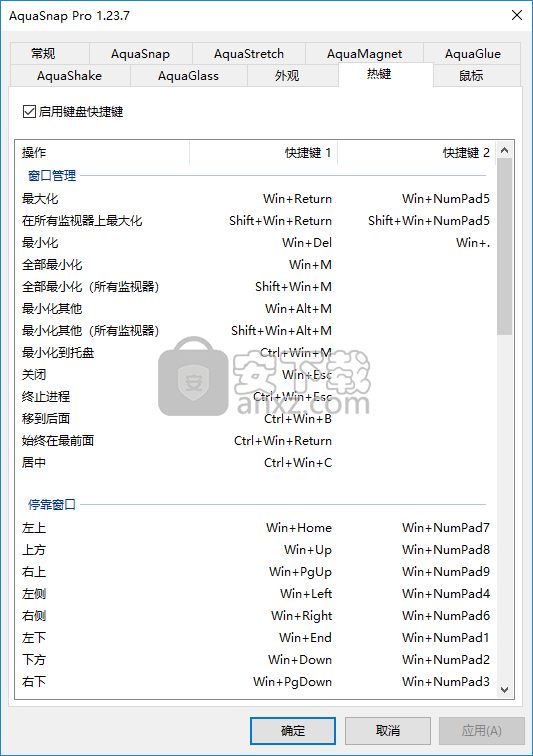Click the 操作 column header
The height and width of the screenshot is (756, 533).
pyautogui.click(x=102, y=153)
